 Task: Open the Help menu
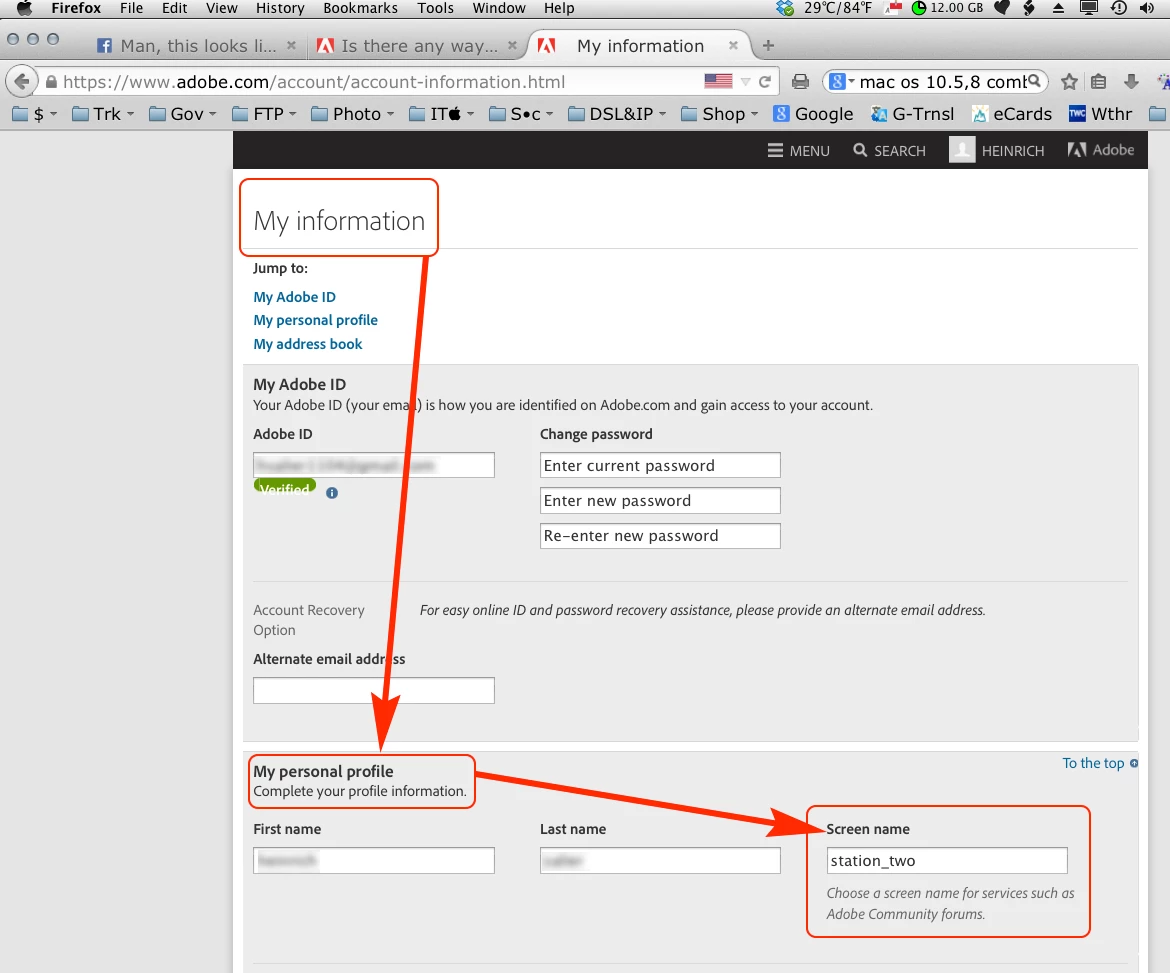559,8
